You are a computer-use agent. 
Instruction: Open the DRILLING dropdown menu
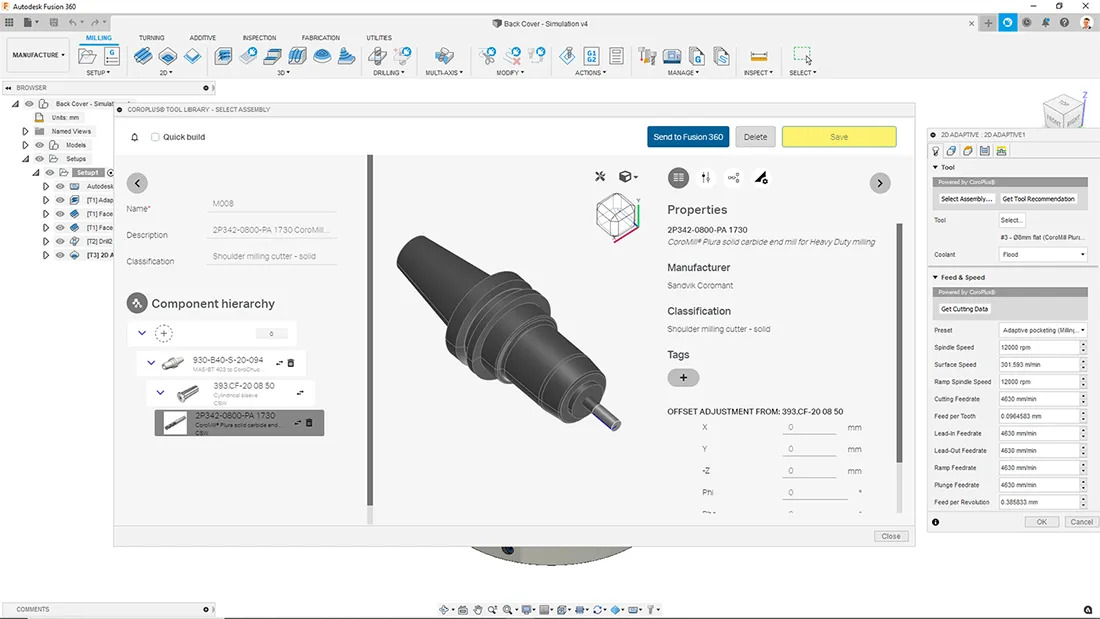click(x=389, y=73)
